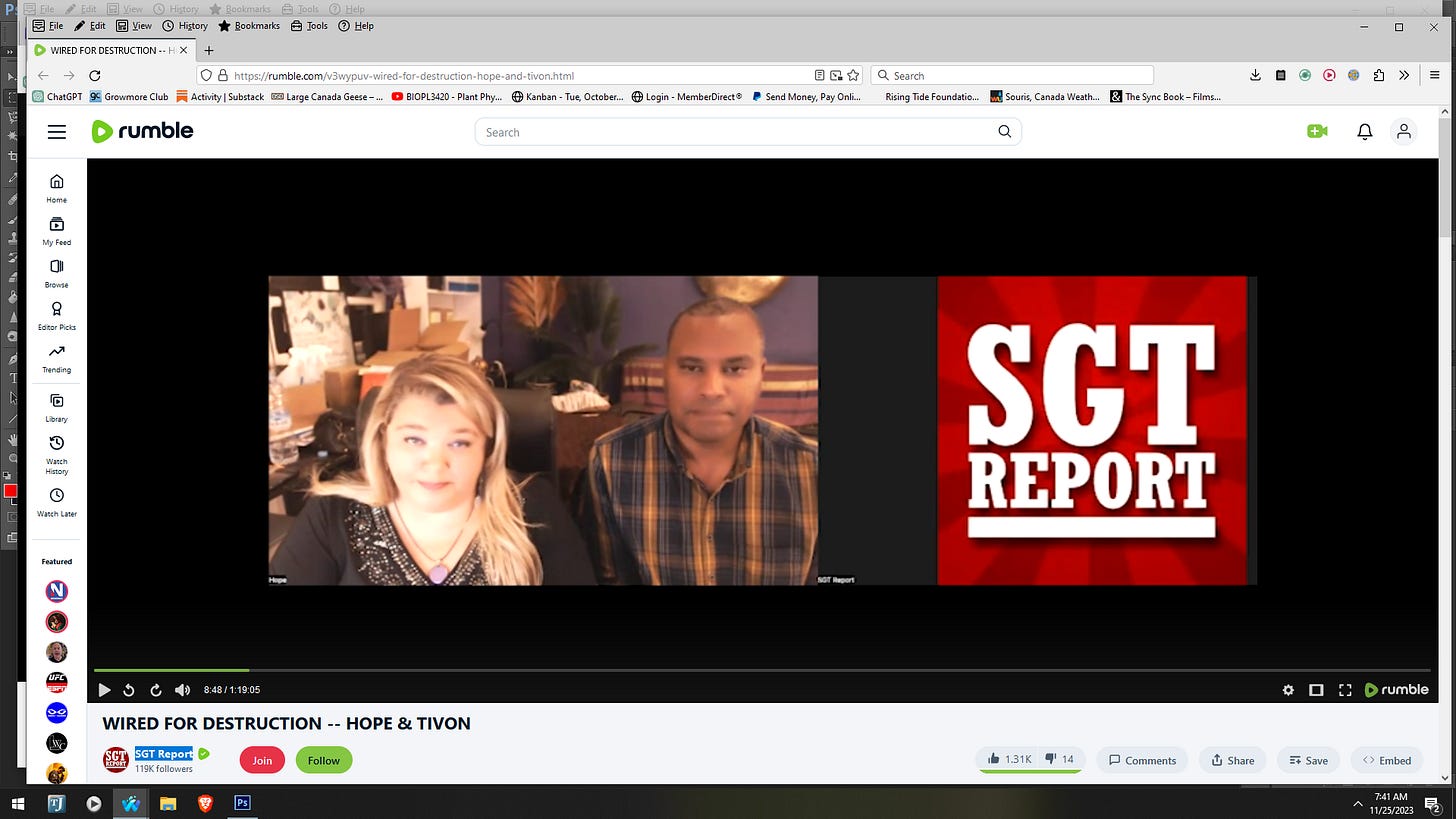Open the Activity | Substack bookmark
1456x819 pixels.
[220, 97]
